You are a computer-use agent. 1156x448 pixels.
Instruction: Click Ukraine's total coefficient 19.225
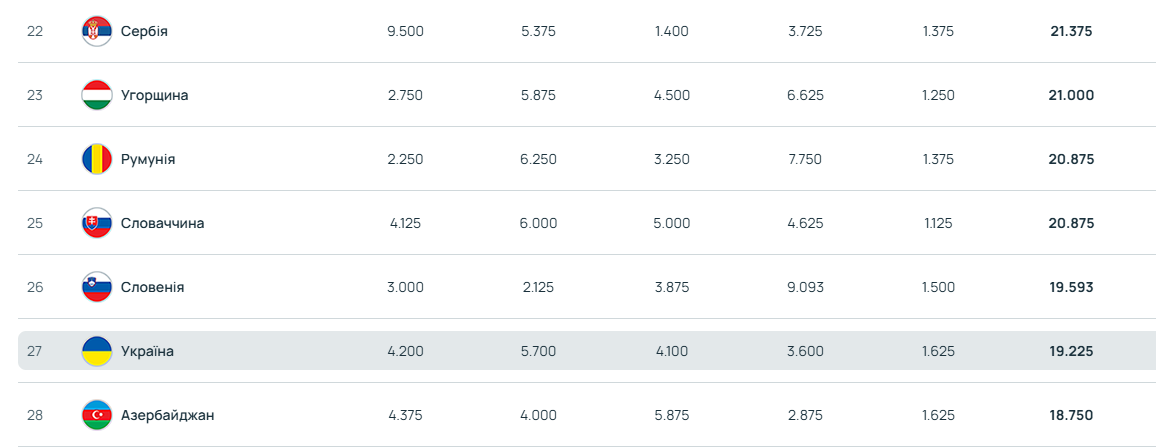tap(1071, 351)
